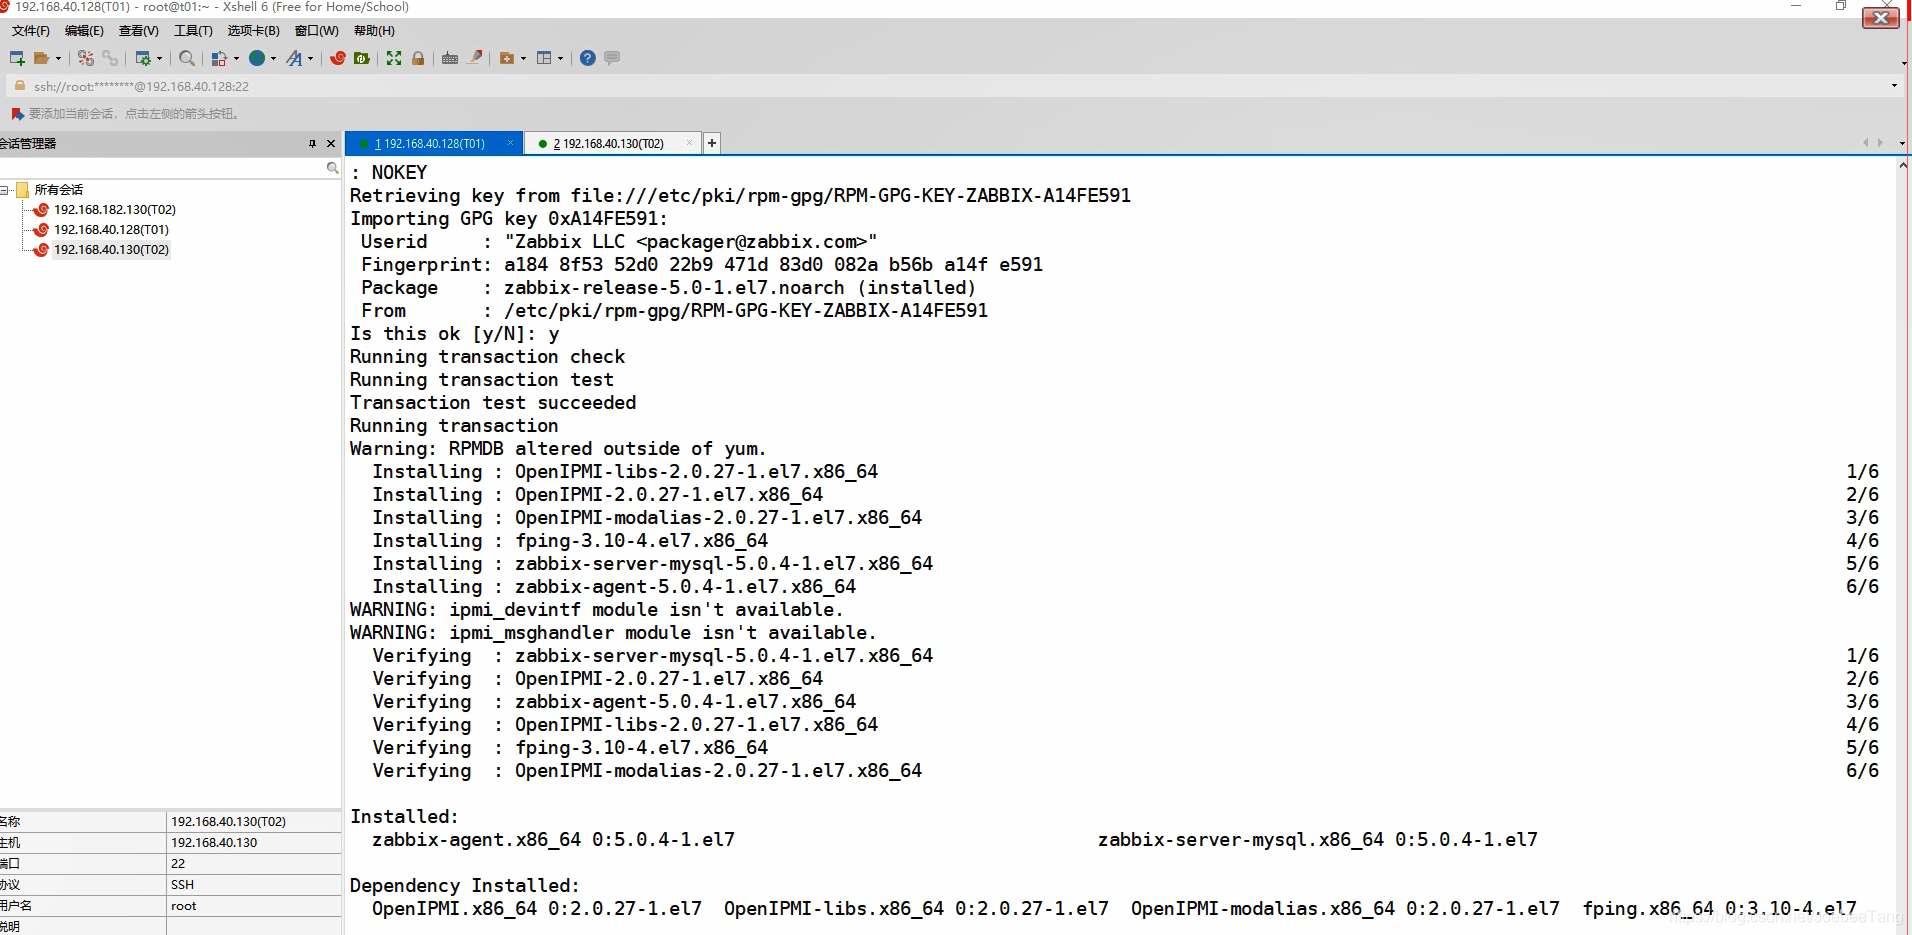Image resolution: width=1912 pixels, height=935 pixels.
Task: Click the color scheme toolbar icon
Action: (x=219, y=58)
